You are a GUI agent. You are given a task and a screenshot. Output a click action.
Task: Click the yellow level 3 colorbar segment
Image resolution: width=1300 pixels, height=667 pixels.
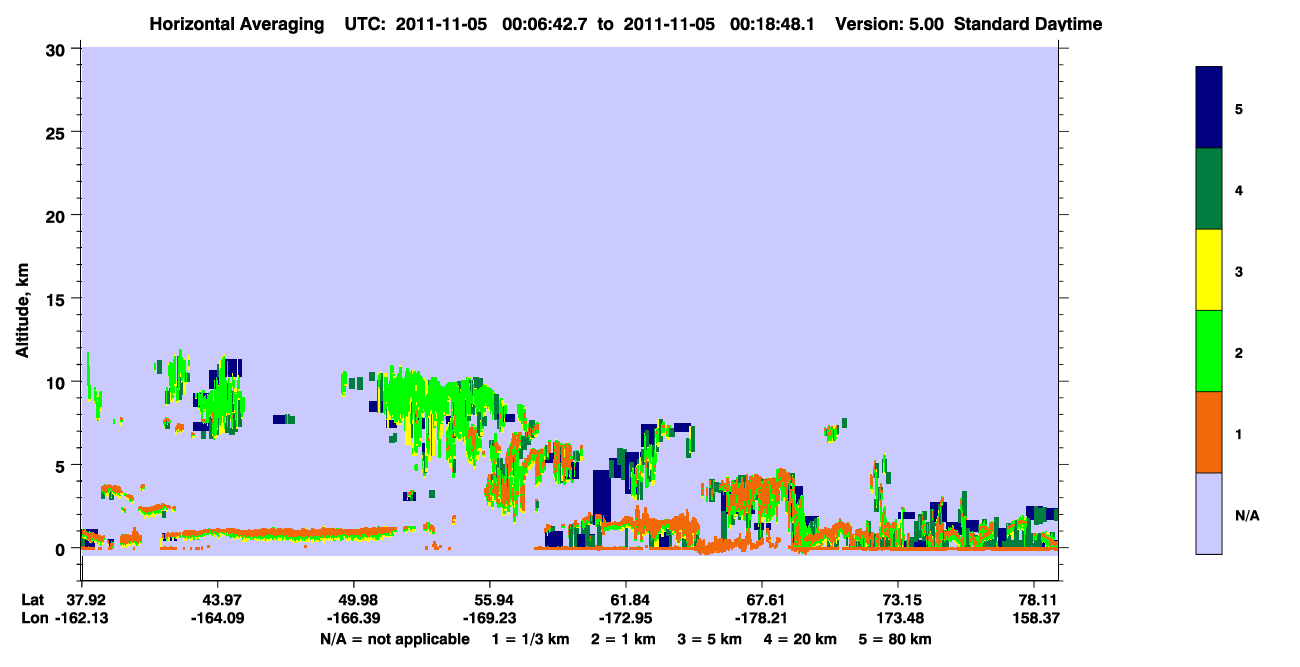1209,270
